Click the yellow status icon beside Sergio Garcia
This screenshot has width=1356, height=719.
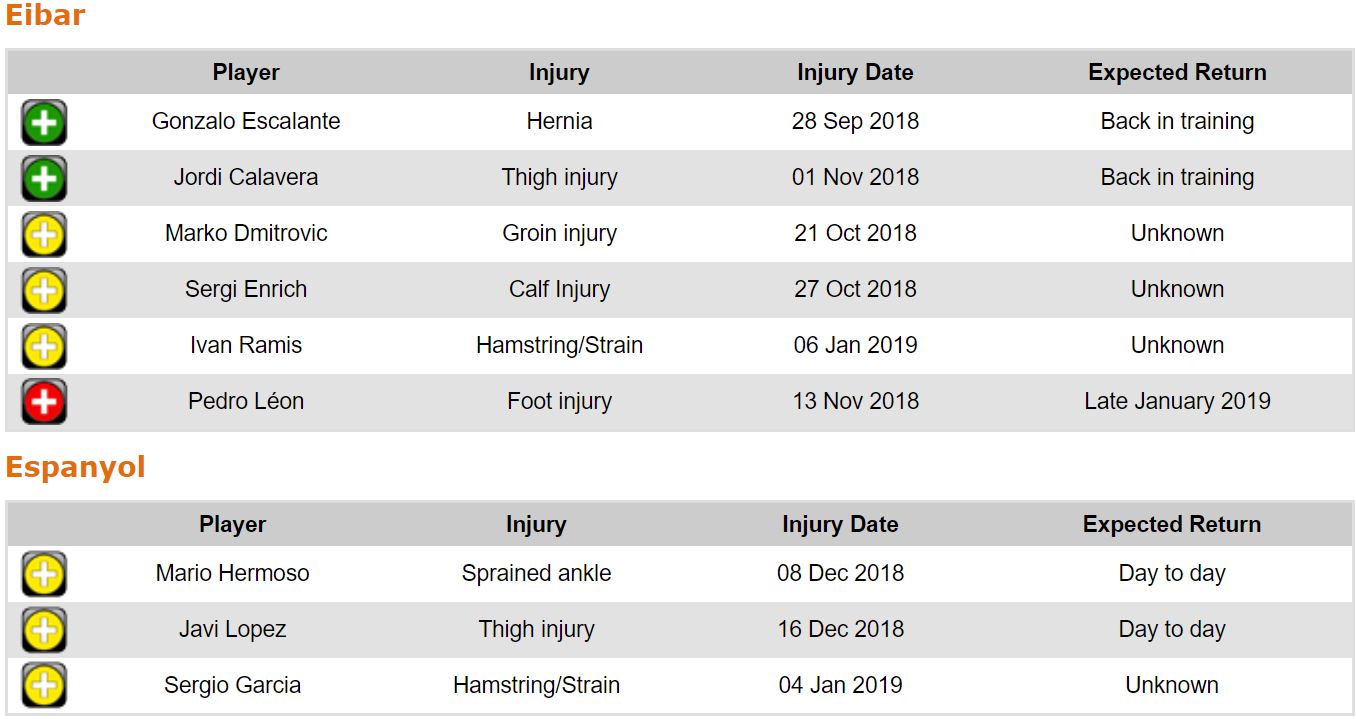click(x=44, y=687)
